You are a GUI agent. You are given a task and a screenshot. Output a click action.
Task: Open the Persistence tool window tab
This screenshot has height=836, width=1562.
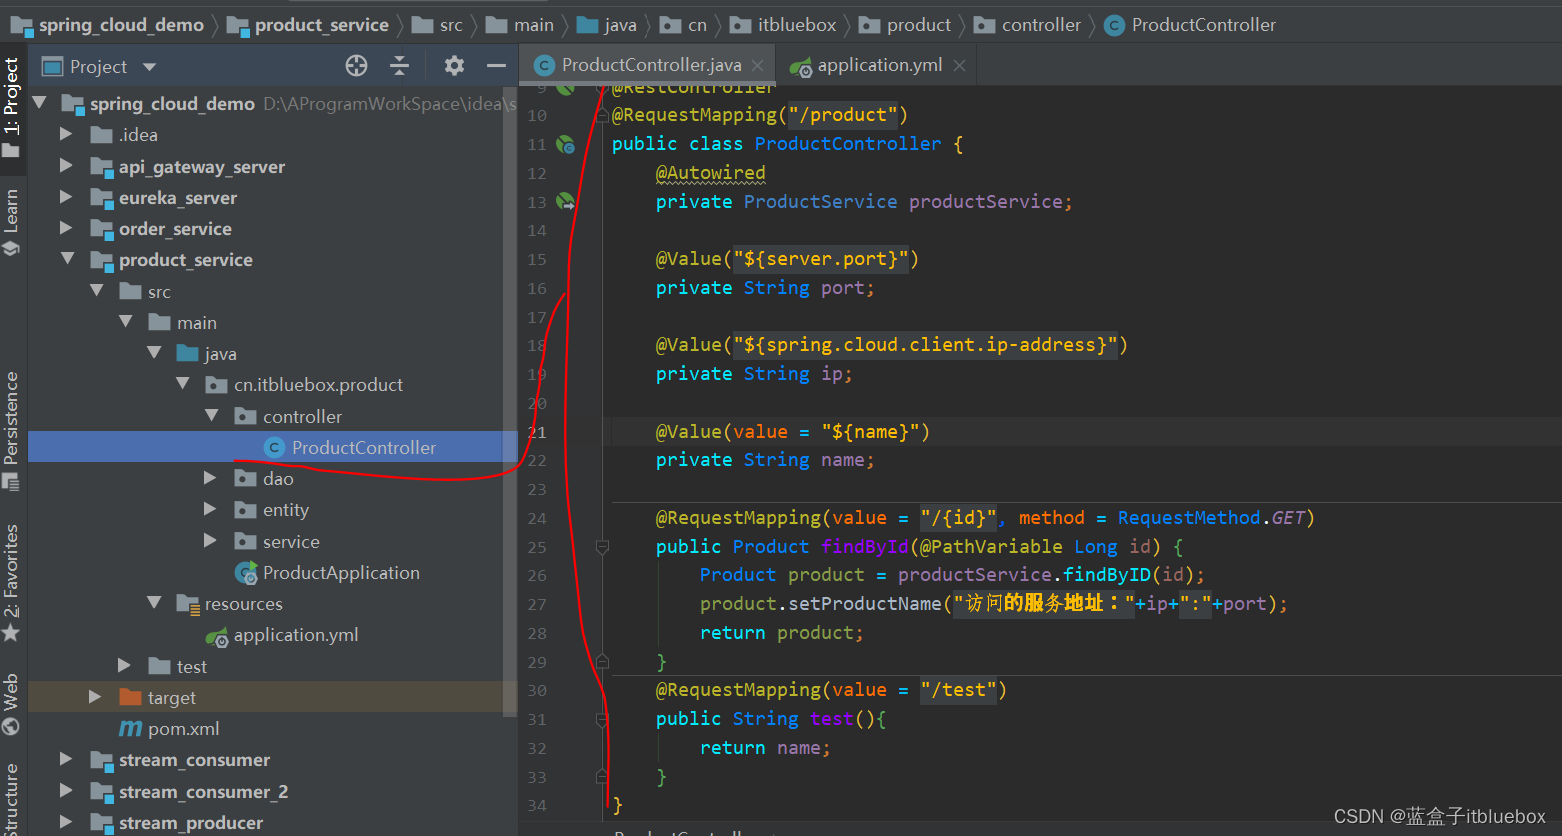click(11, 430)
